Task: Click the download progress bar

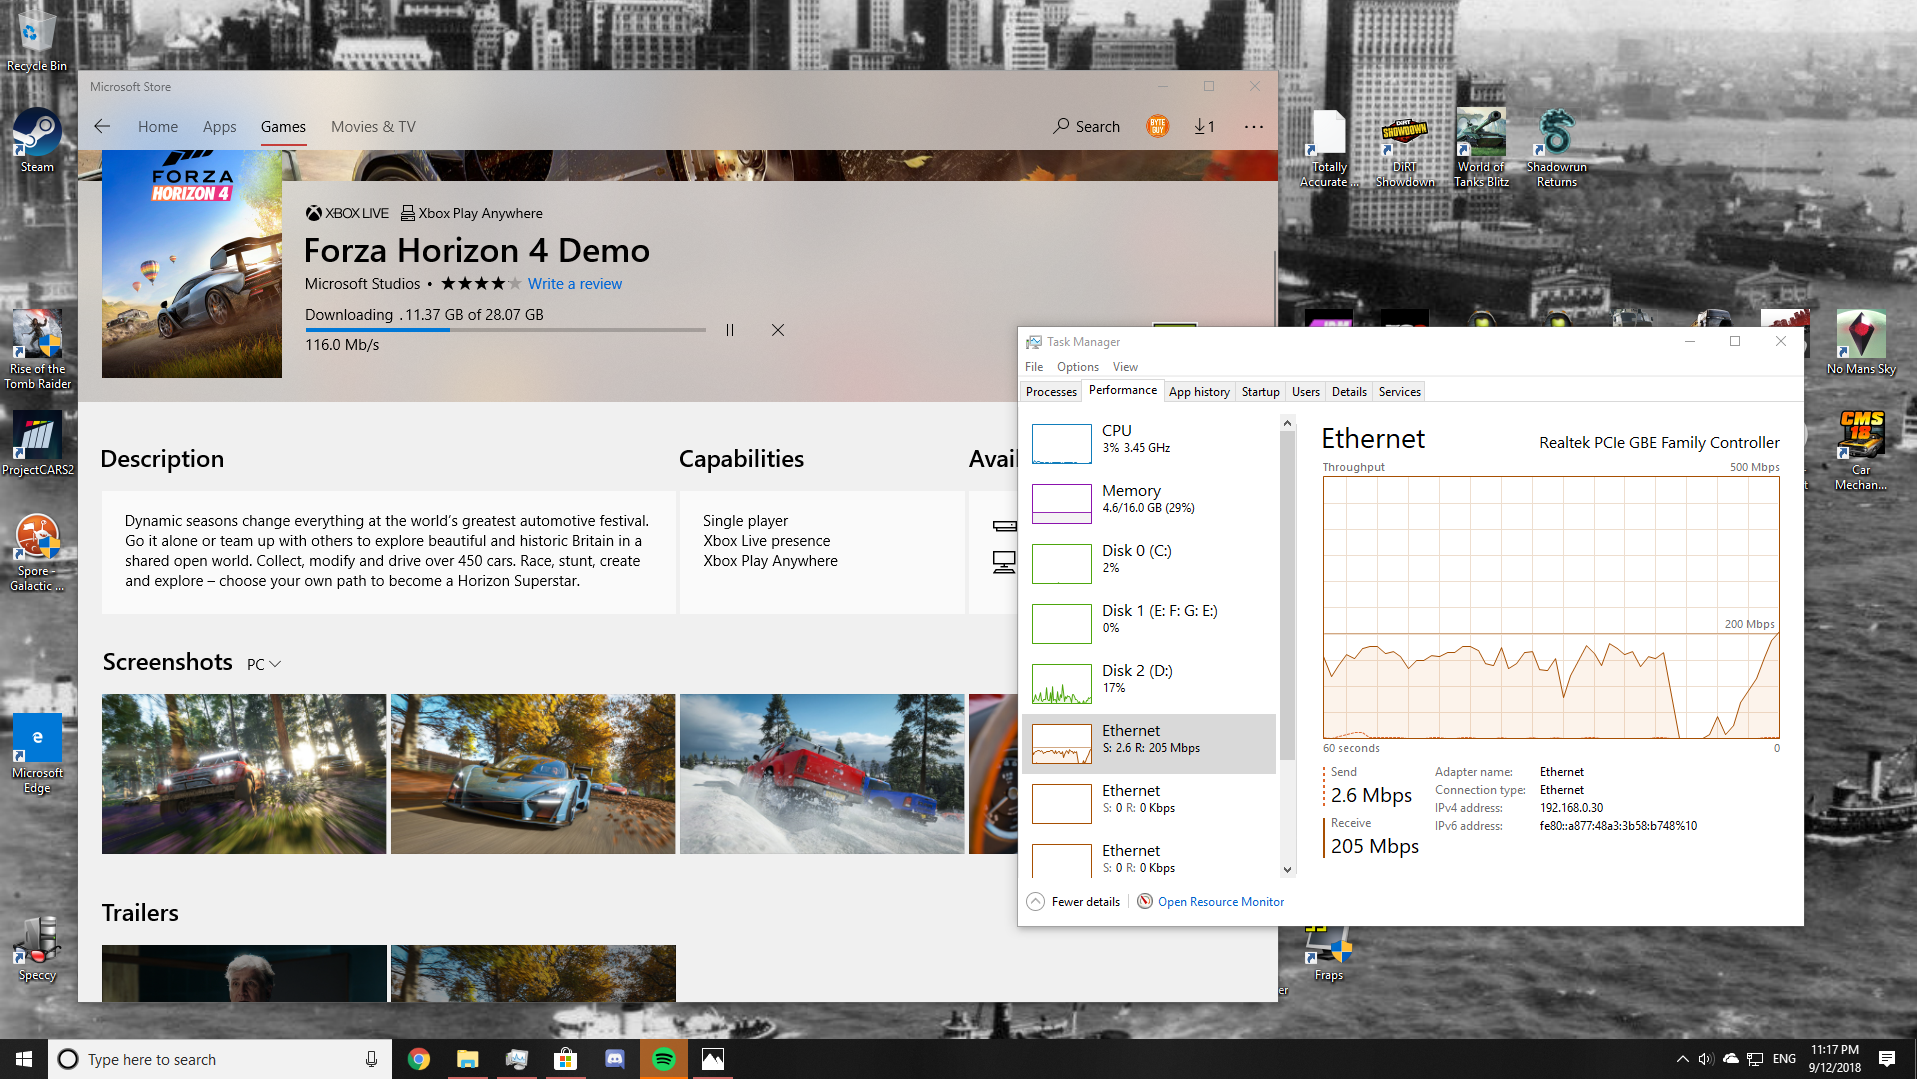Action: click(x=505, y=330)
